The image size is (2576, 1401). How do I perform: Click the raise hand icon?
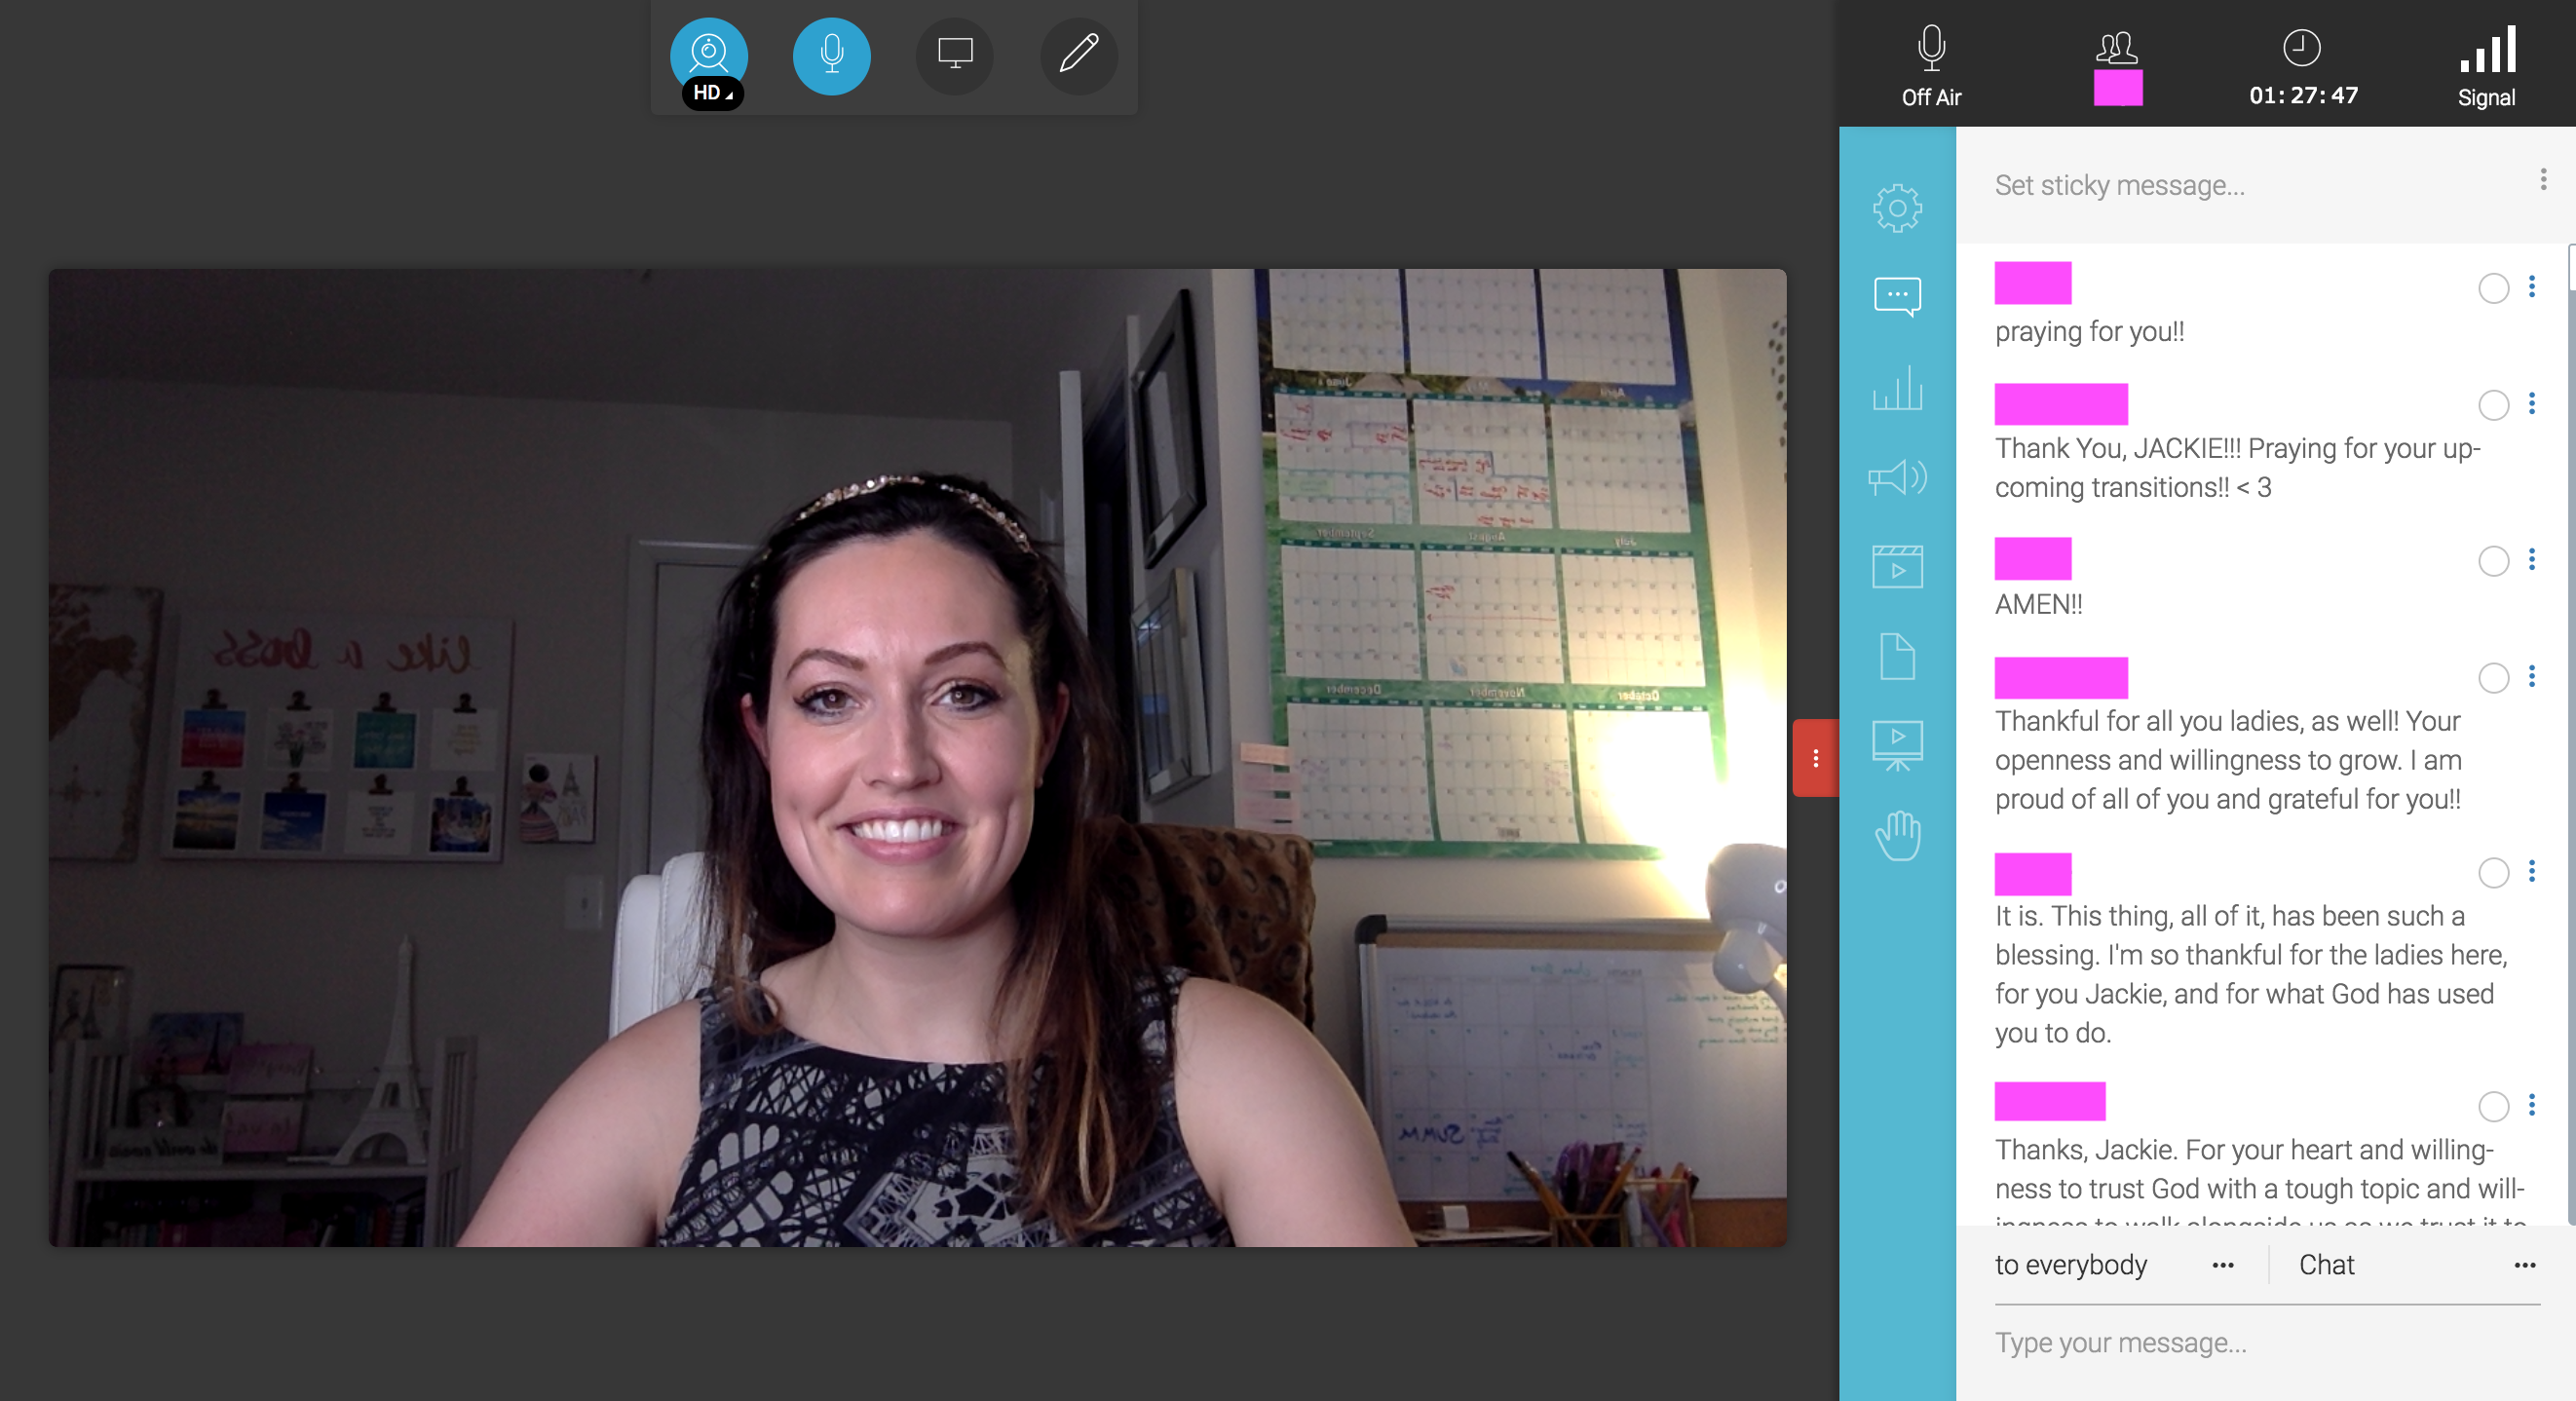point(1896,836)
